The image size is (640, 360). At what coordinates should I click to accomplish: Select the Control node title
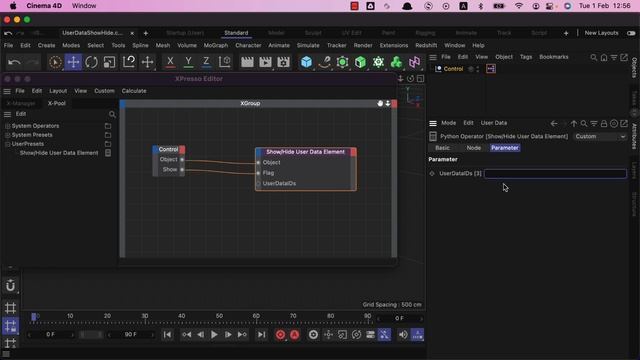(168, 149)
